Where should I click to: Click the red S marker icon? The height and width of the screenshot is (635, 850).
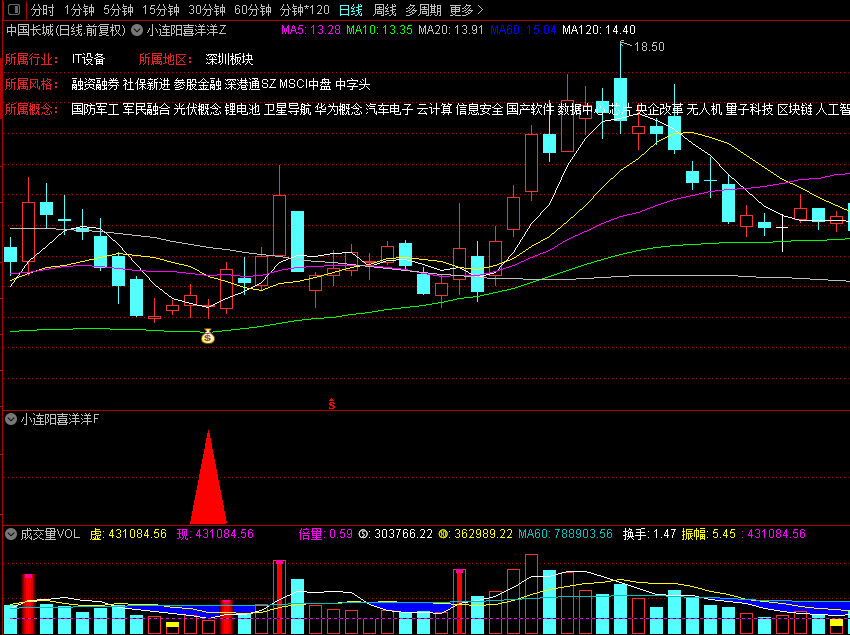(332, 403)
